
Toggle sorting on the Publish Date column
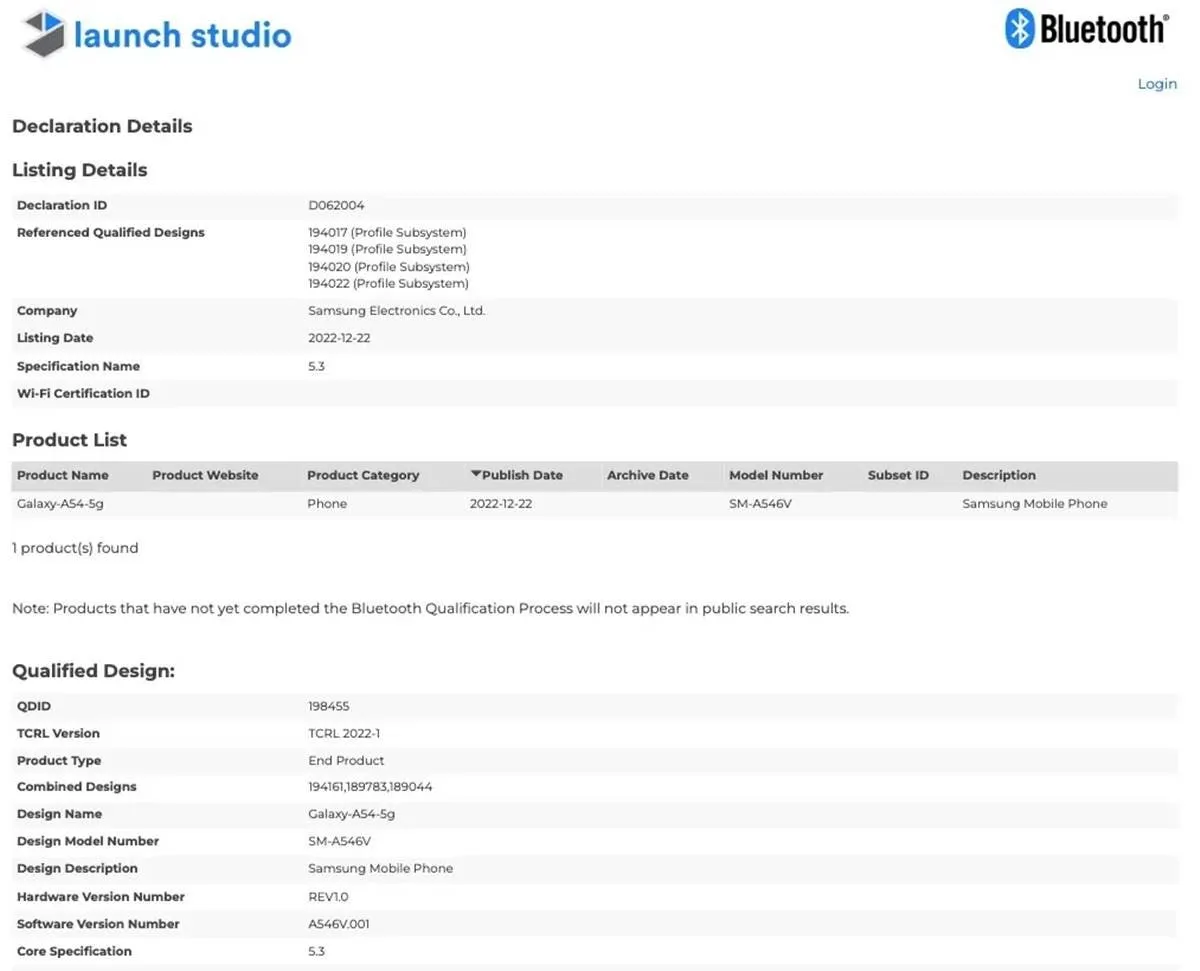[521, 474]
